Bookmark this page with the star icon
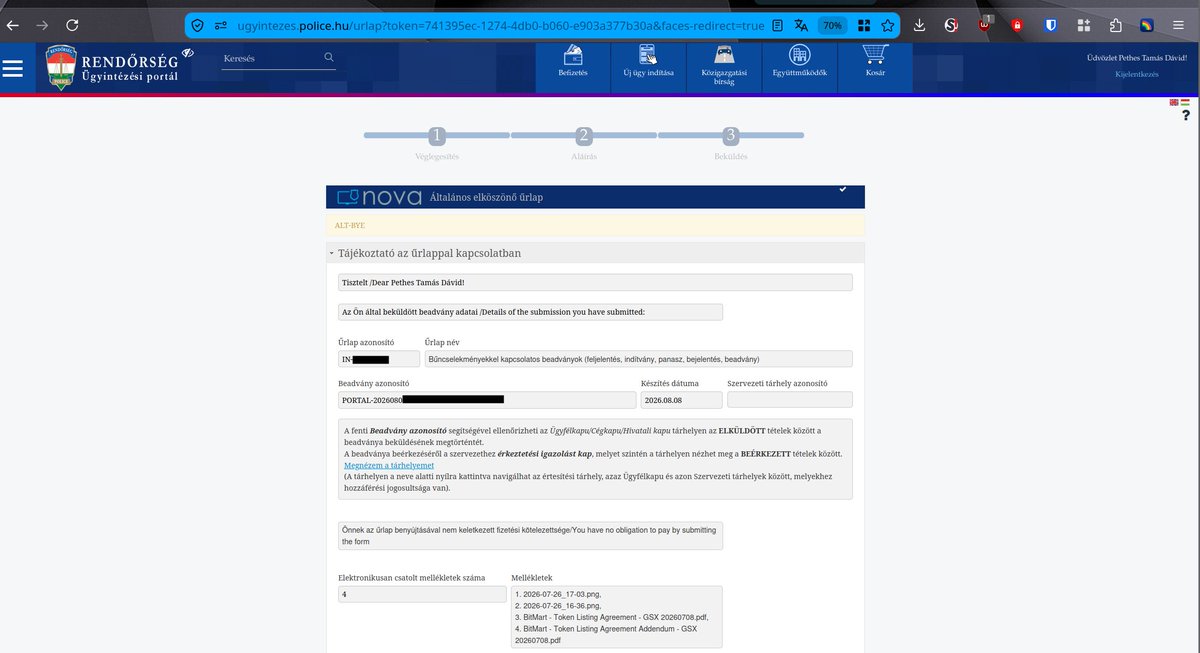The image size is (1200, 653). 886,25
